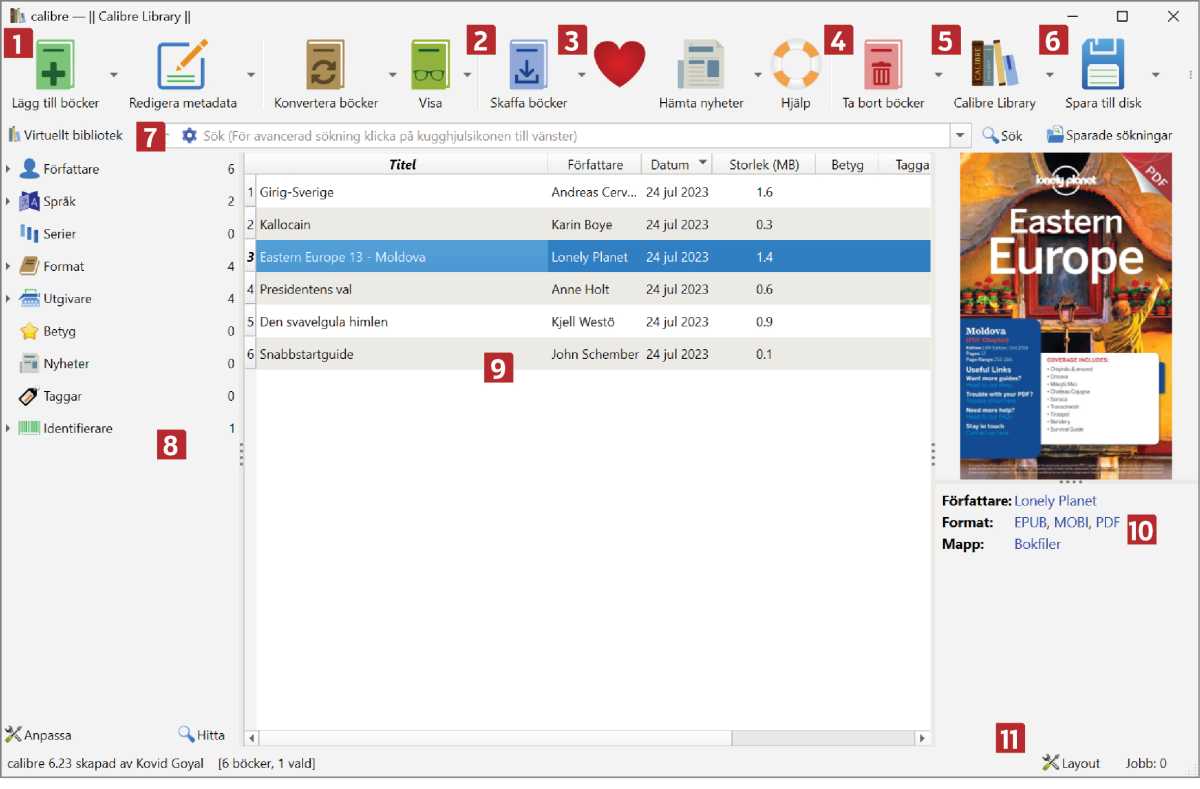This screenshot has height=789, width=1200.
Task: Open Skaffa böcker store icon
Action: (x=528, y=67)
